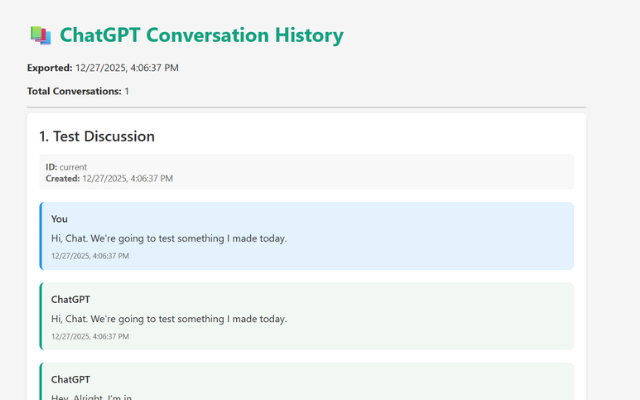This screenshot has height=400, width=640.
Task: Click the Created date value
Action: pos(128,178)
